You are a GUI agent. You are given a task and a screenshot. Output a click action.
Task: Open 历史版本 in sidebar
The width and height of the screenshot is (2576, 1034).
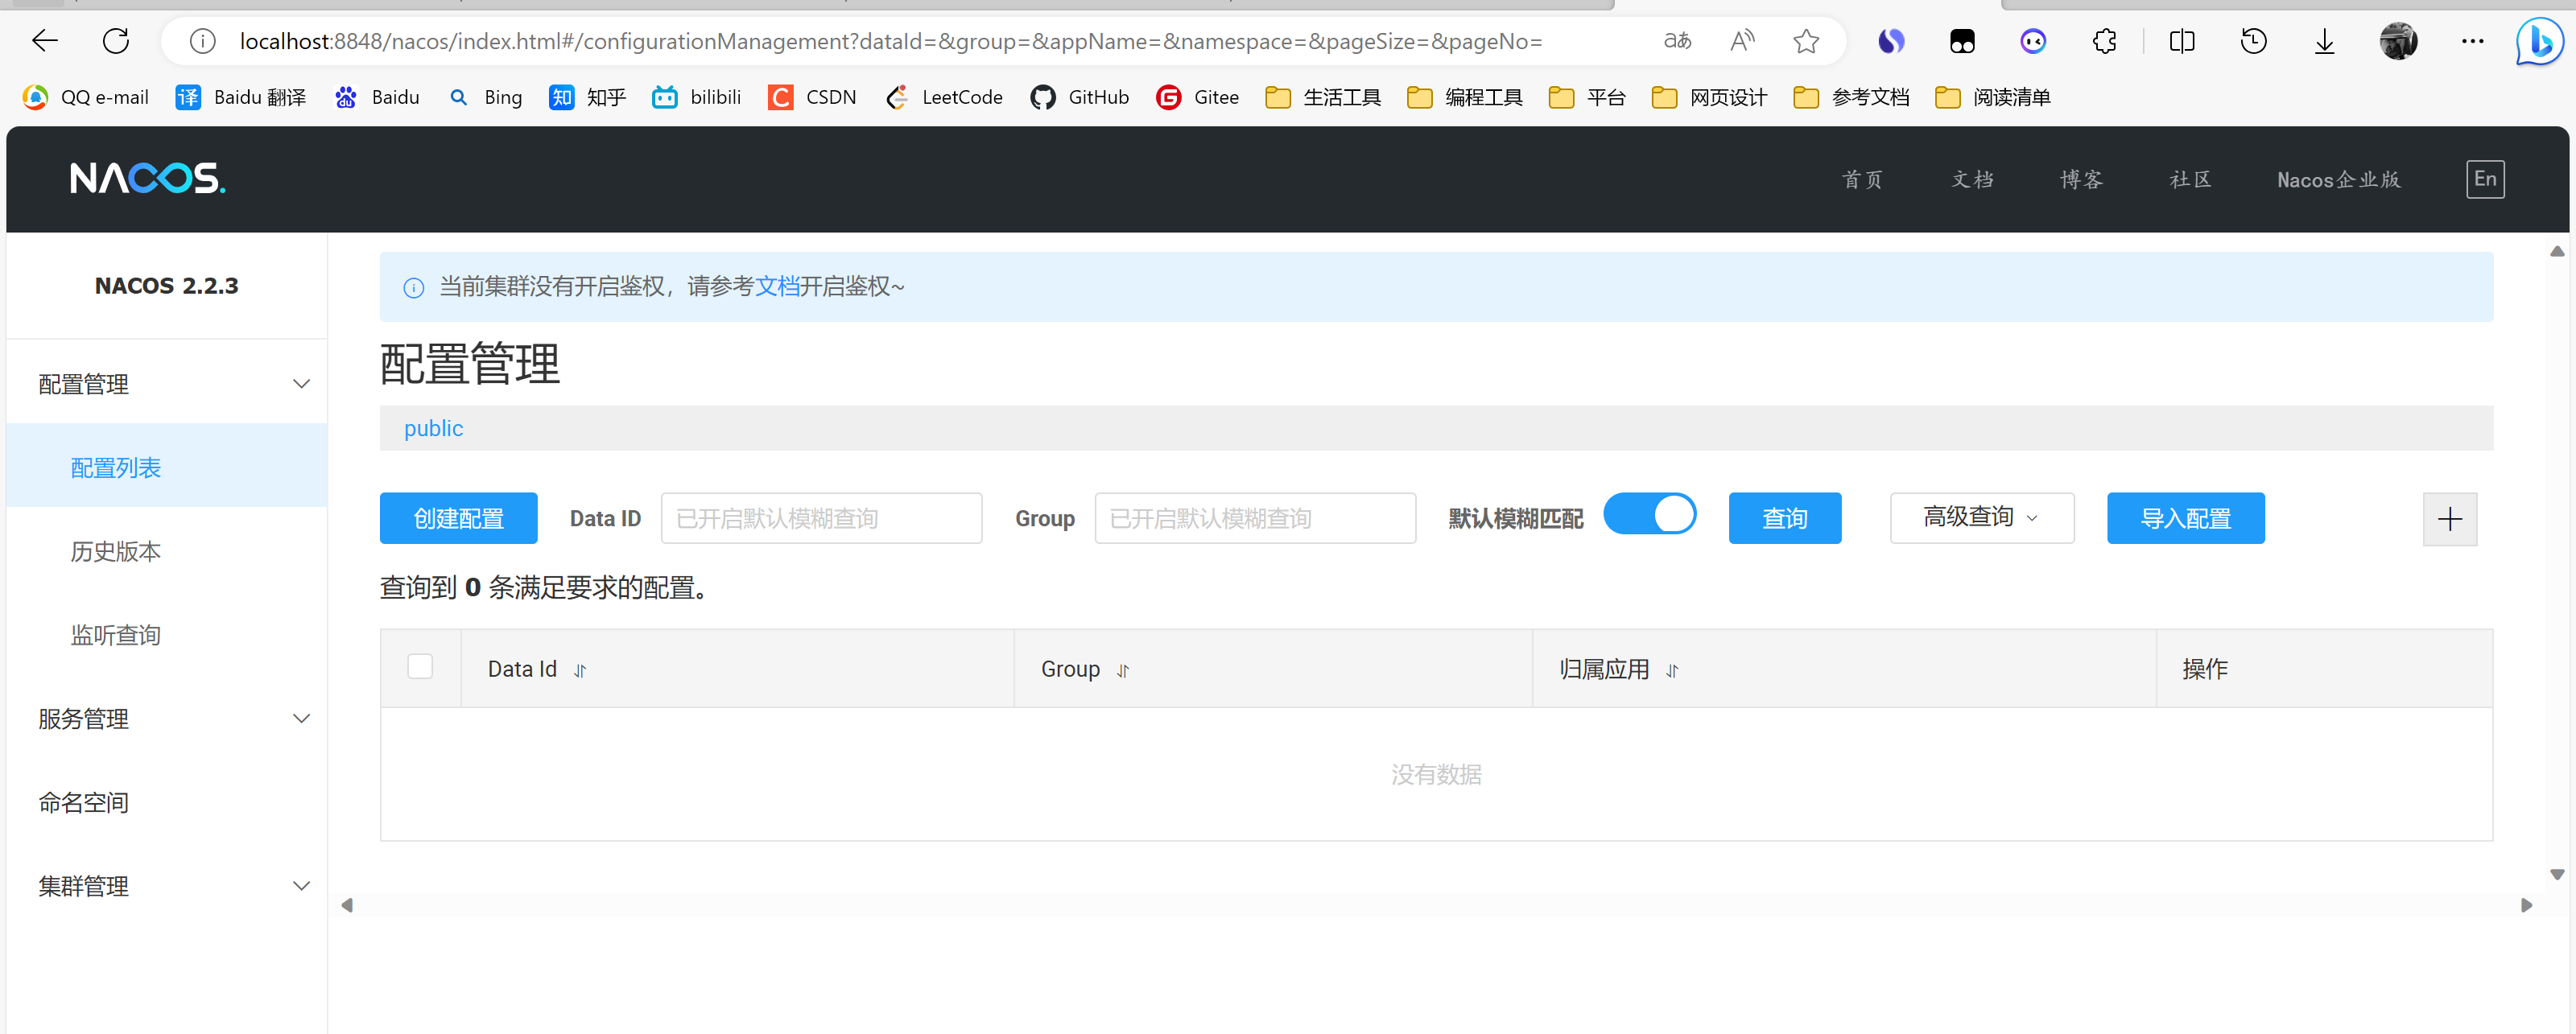point(115,551)
